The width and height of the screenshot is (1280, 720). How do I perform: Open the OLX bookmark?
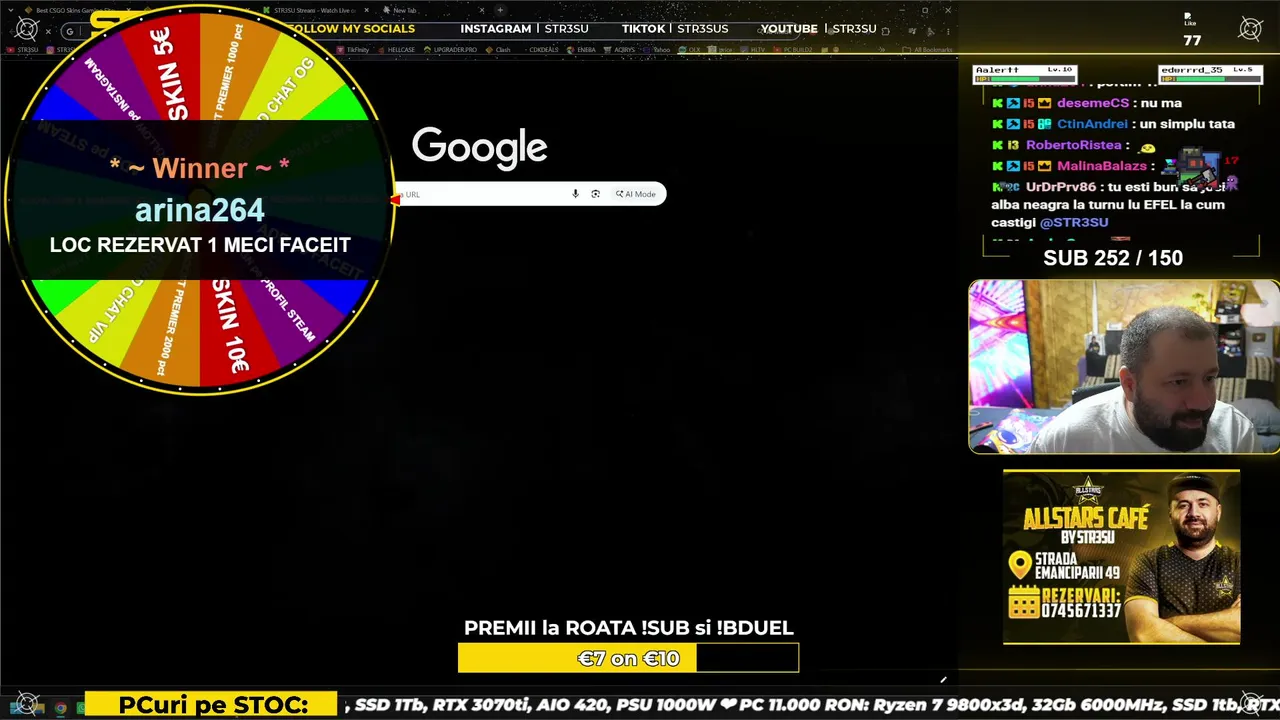pyautogui.click(x=690, y=49)
